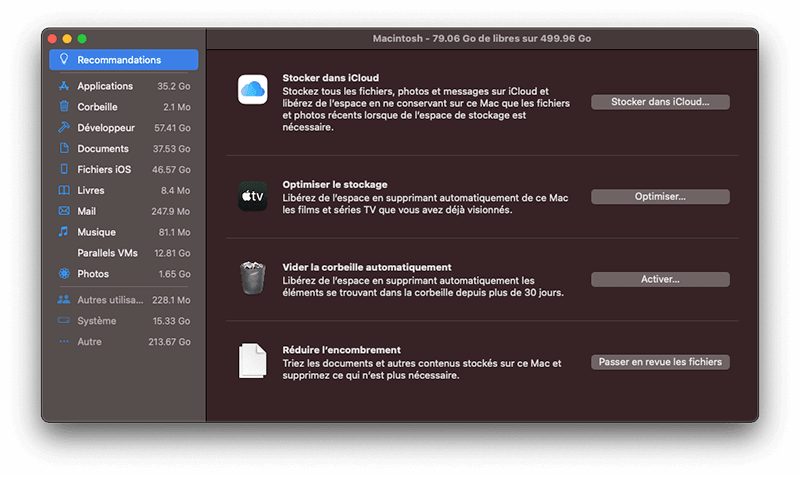This screenshot has height=477, width=800.
Task: Close the window with the red button
Action: point(52,38)
